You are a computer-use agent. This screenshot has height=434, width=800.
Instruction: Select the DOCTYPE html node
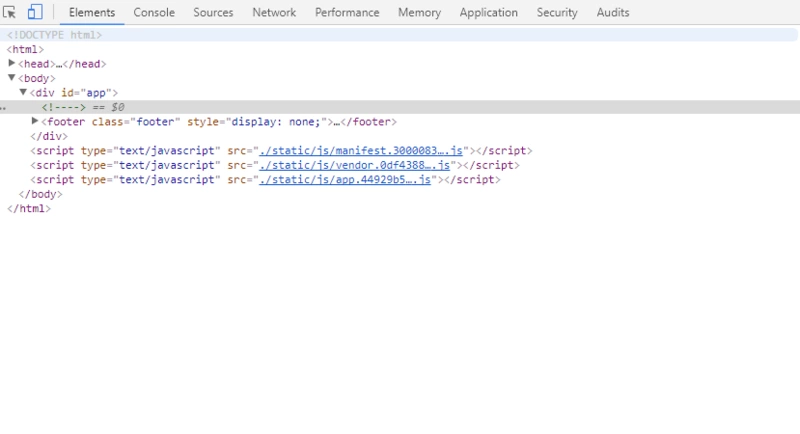54,34
